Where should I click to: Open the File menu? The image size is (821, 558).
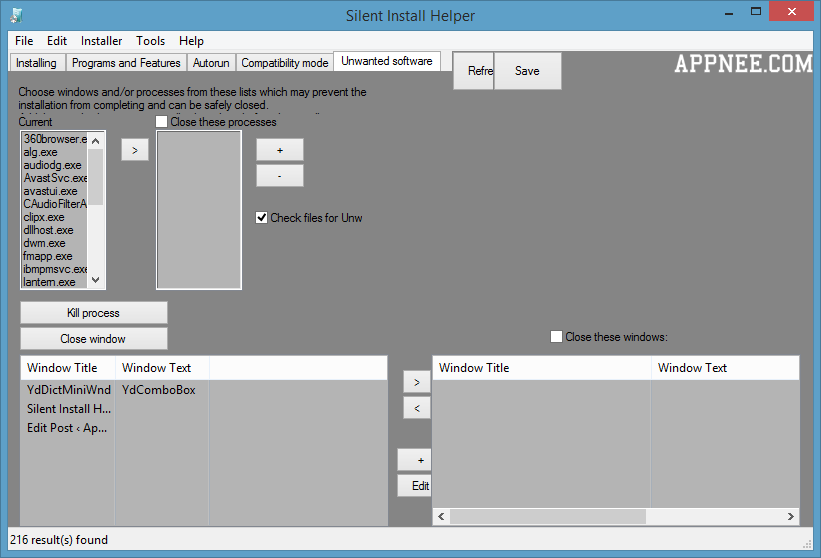click(24, 41)
